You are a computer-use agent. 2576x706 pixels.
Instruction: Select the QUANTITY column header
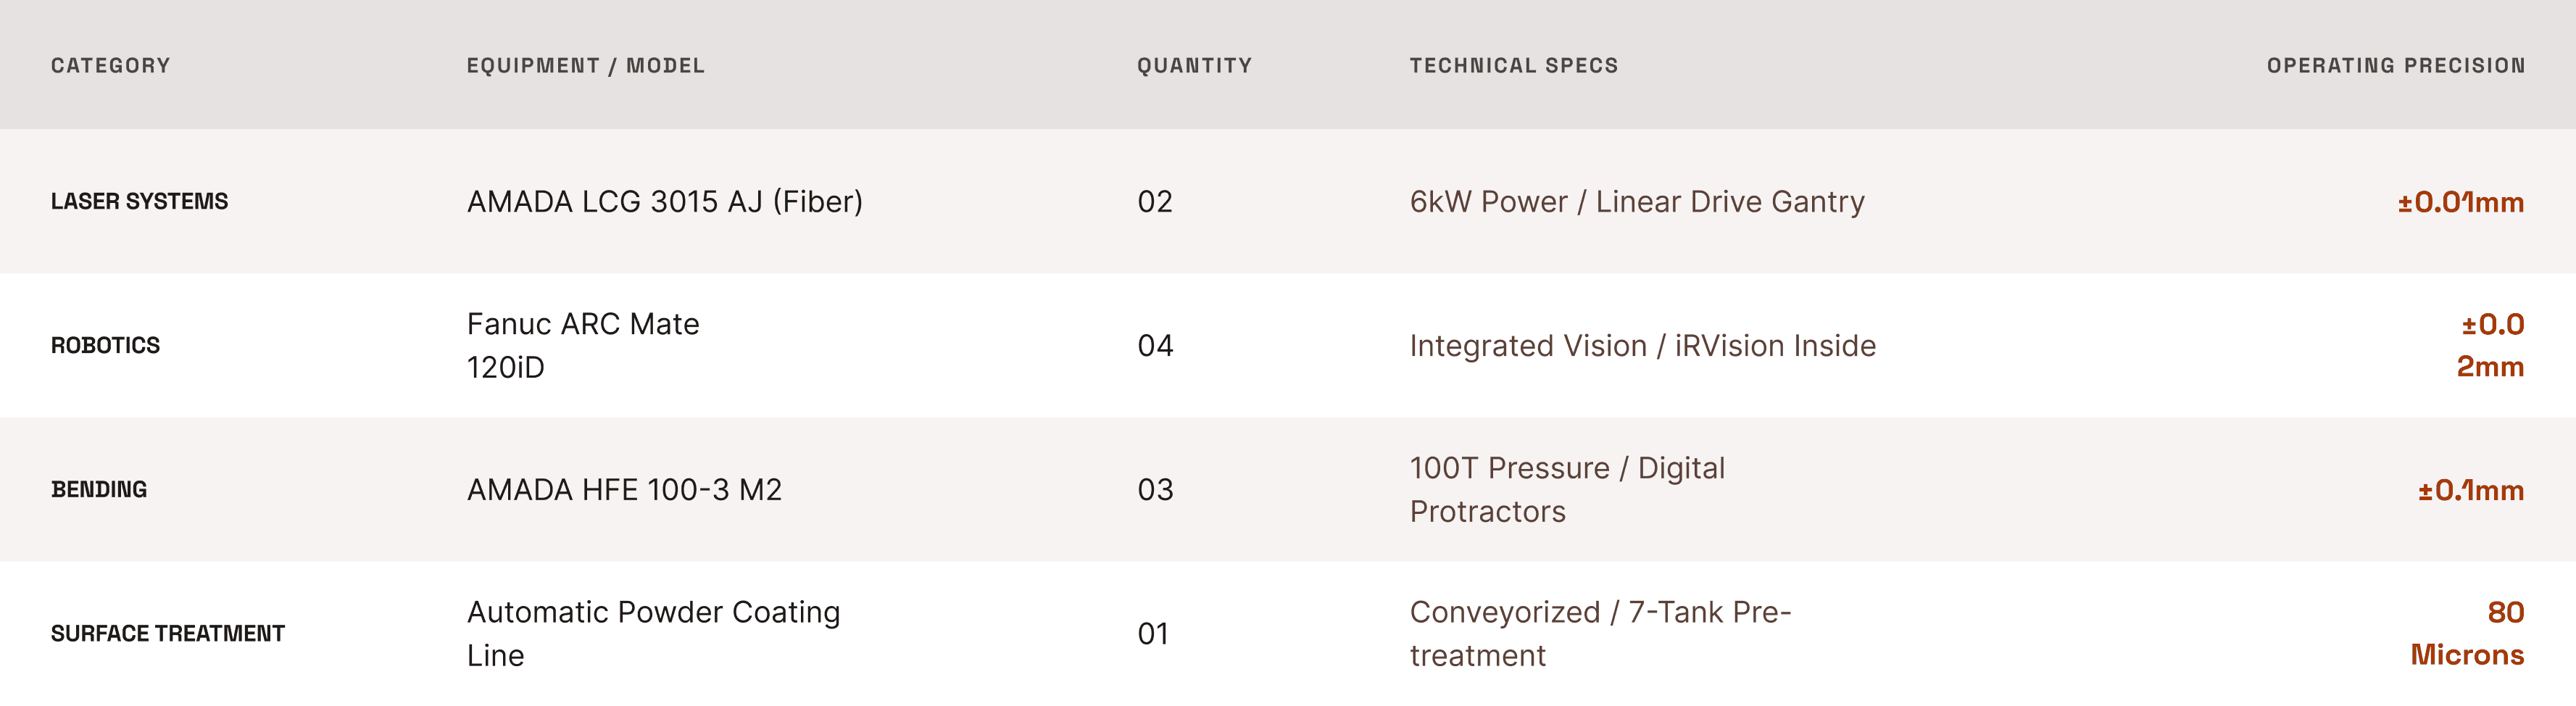pyautogui.click(x=1194, y=65)
